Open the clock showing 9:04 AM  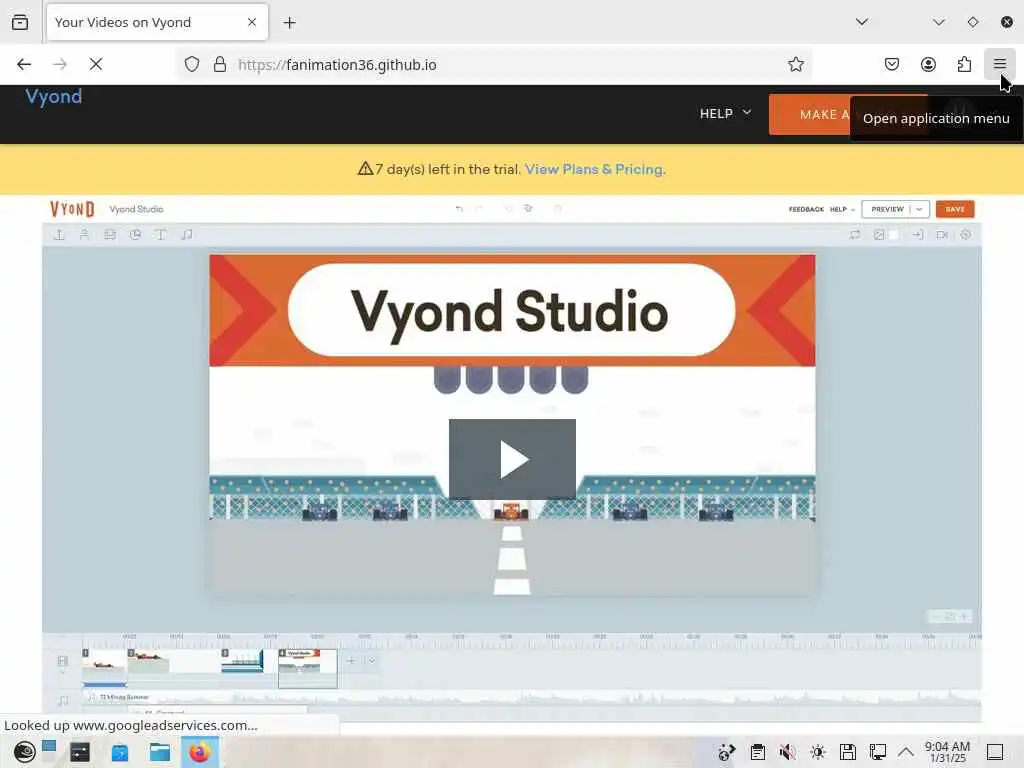coord(947,752)
